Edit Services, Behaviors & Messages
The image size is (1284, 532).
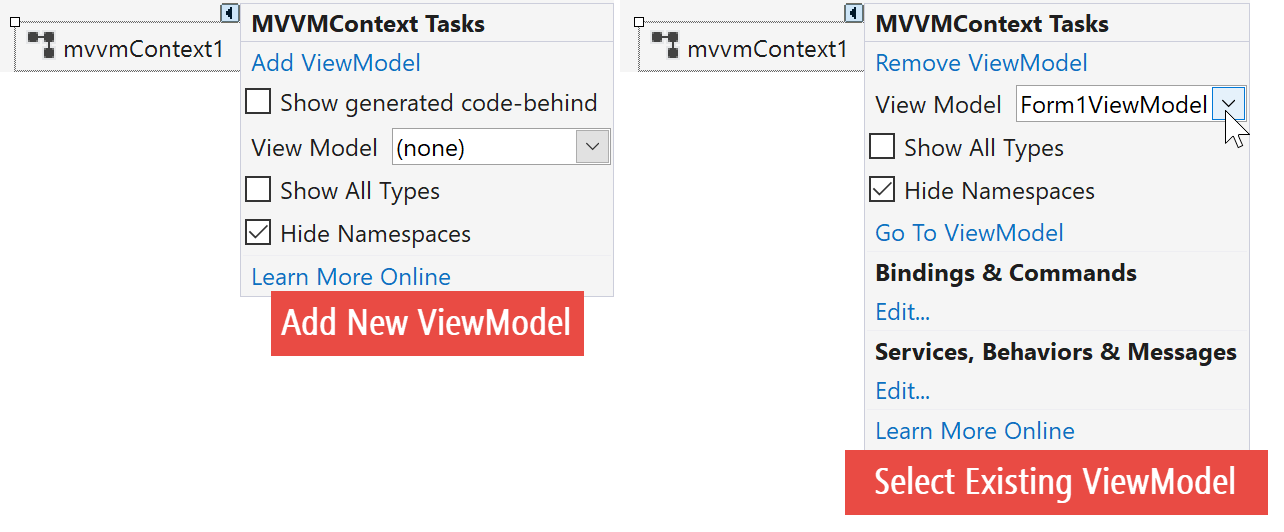pos(902,391)
